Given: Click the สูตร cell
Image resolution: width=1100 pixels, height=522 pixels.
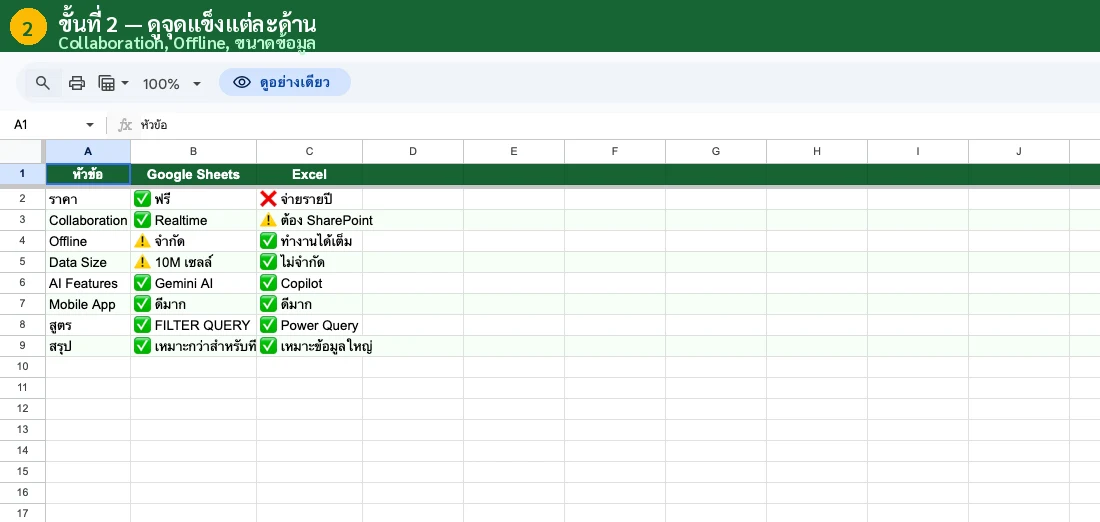Looking at the screenshot, I should tap(88, 326).
